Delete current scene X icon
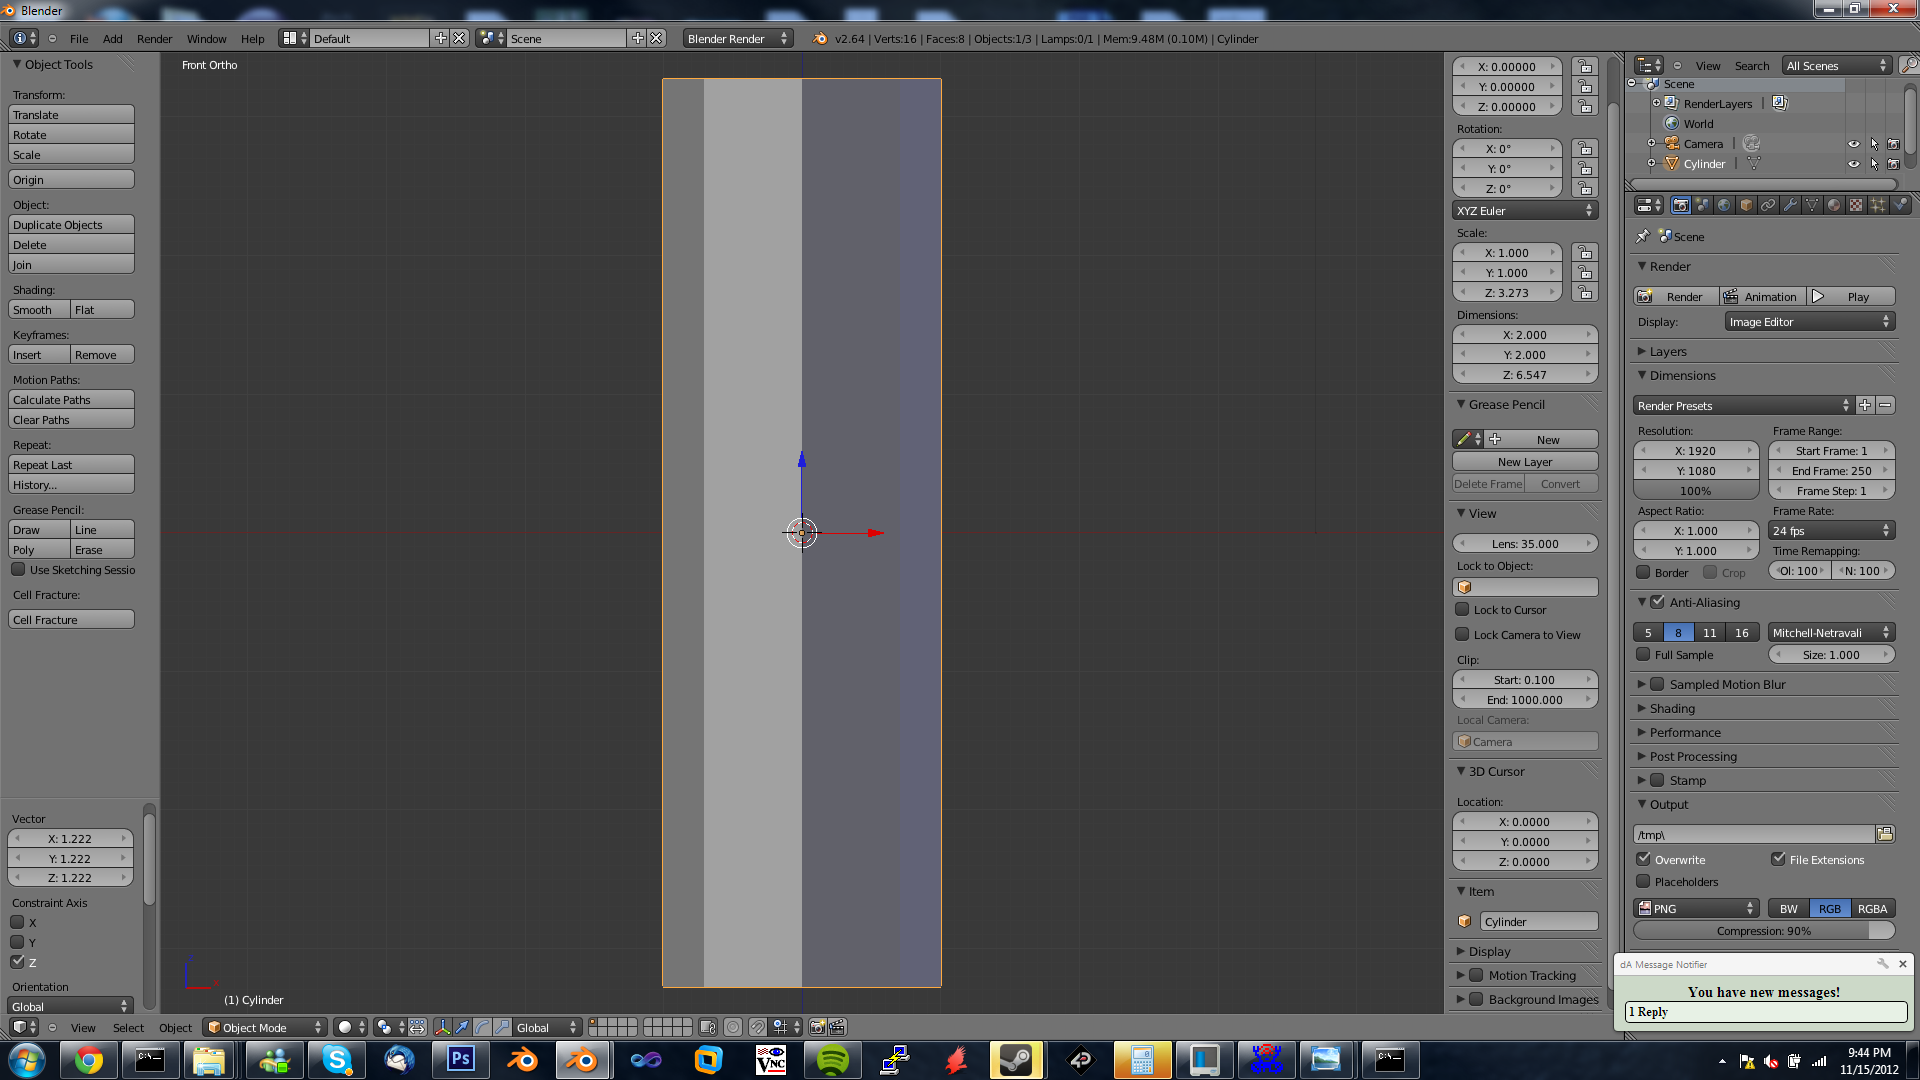Viewport: 1920px width, 1080px height. (x=656, y=38)
